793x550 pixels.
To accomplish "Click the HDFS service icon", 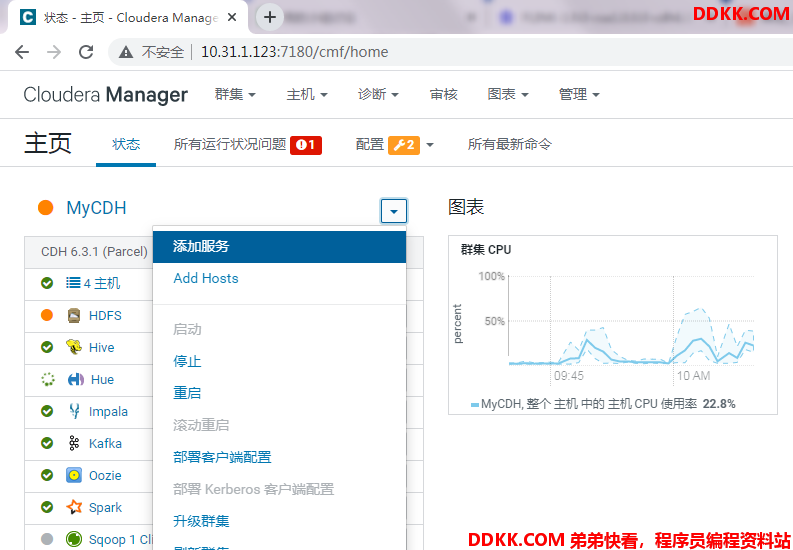I will click(74, 315).
